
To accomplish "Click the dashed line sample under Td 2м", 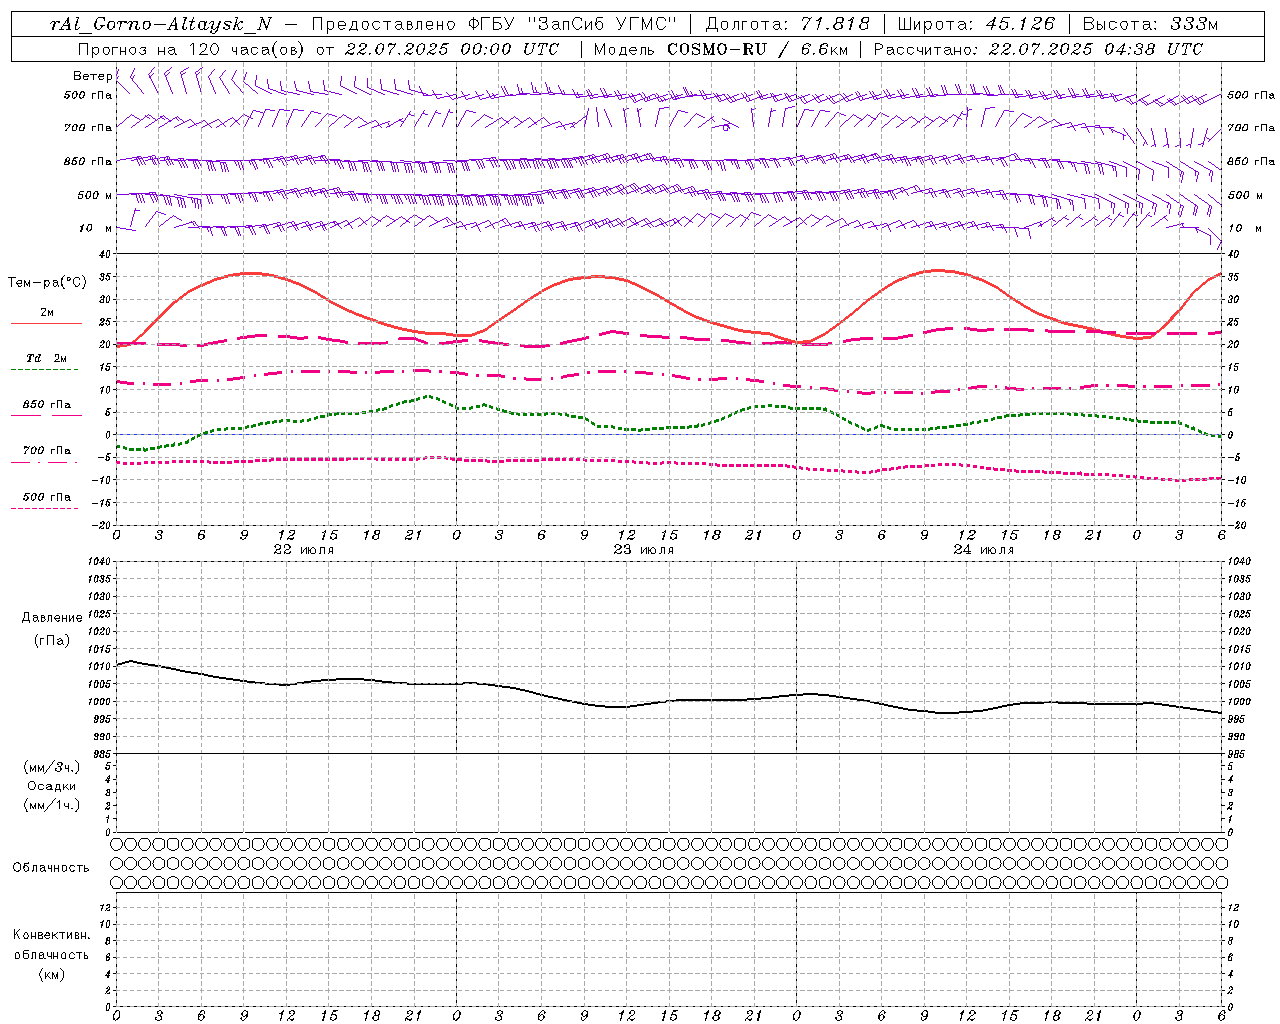I will pyautogui.click(x=45, y=370).
